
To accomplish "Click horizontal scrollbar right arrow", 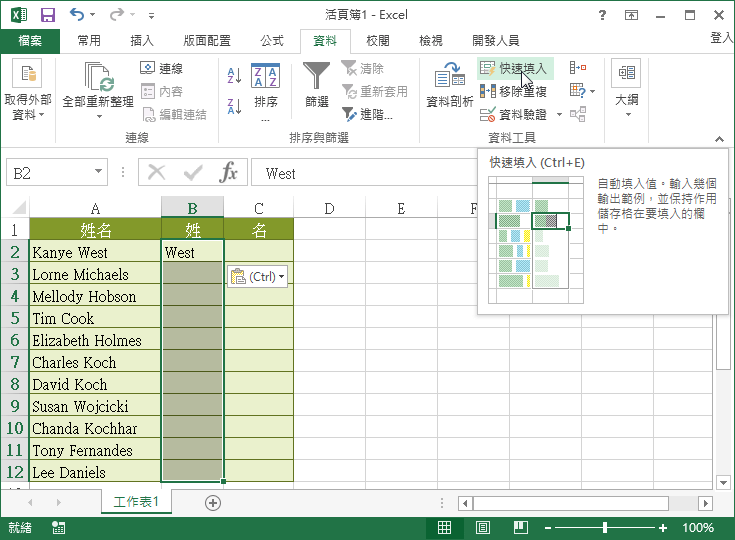I will [x=705, y=503].
